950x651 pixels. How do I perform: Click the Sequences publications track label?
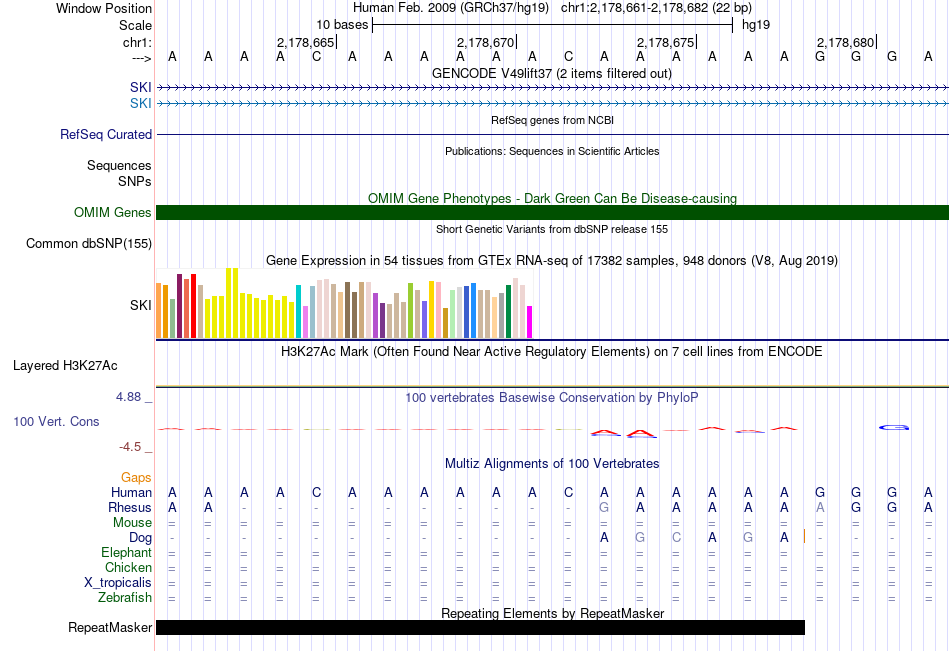click(x=119, y=165)
